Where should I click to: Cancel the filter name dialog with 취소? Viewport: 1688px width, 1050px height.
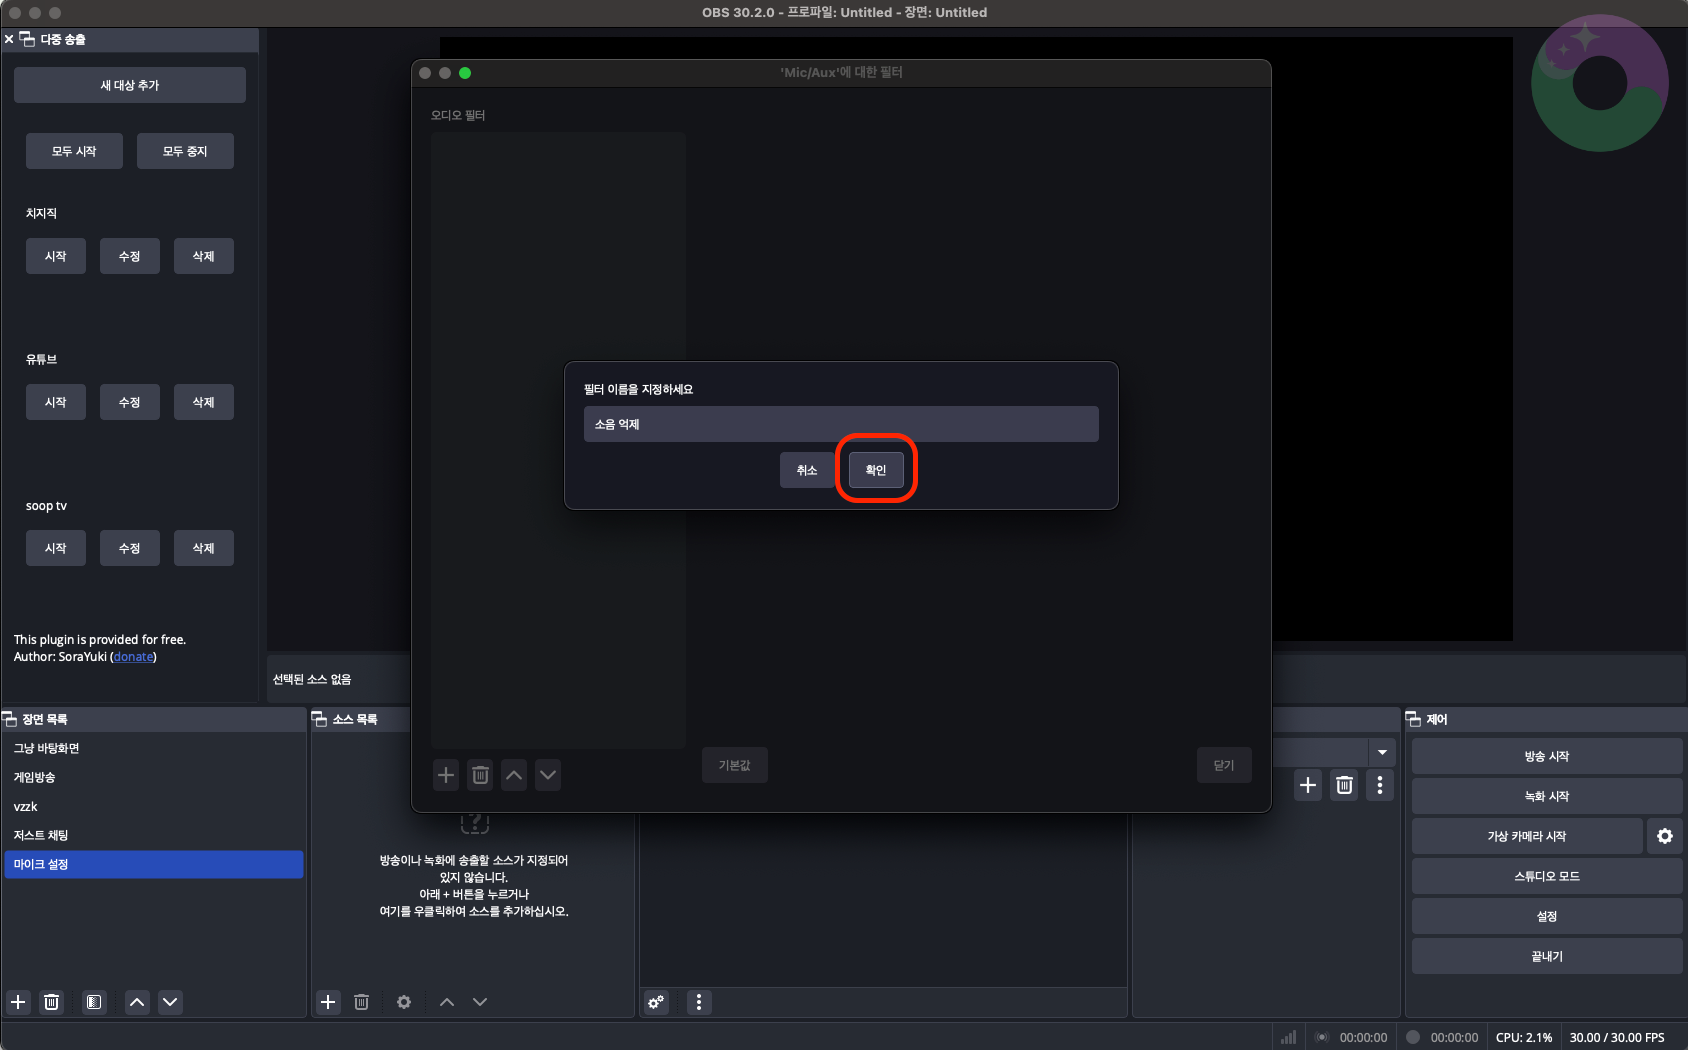coord(807,470)
